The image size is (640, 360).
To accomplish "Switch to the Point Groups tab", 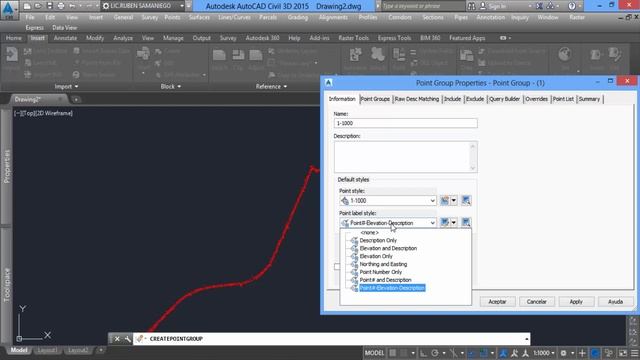I will point(375,99).
